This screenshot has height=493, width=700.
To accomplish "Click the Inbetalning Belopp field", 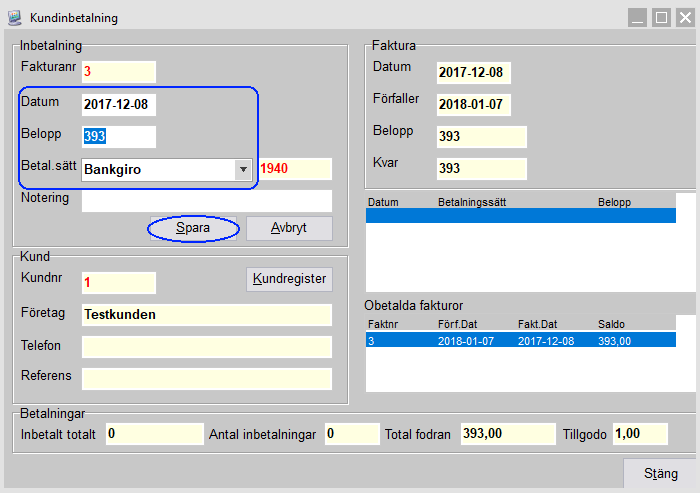I will tap(119, 137).
